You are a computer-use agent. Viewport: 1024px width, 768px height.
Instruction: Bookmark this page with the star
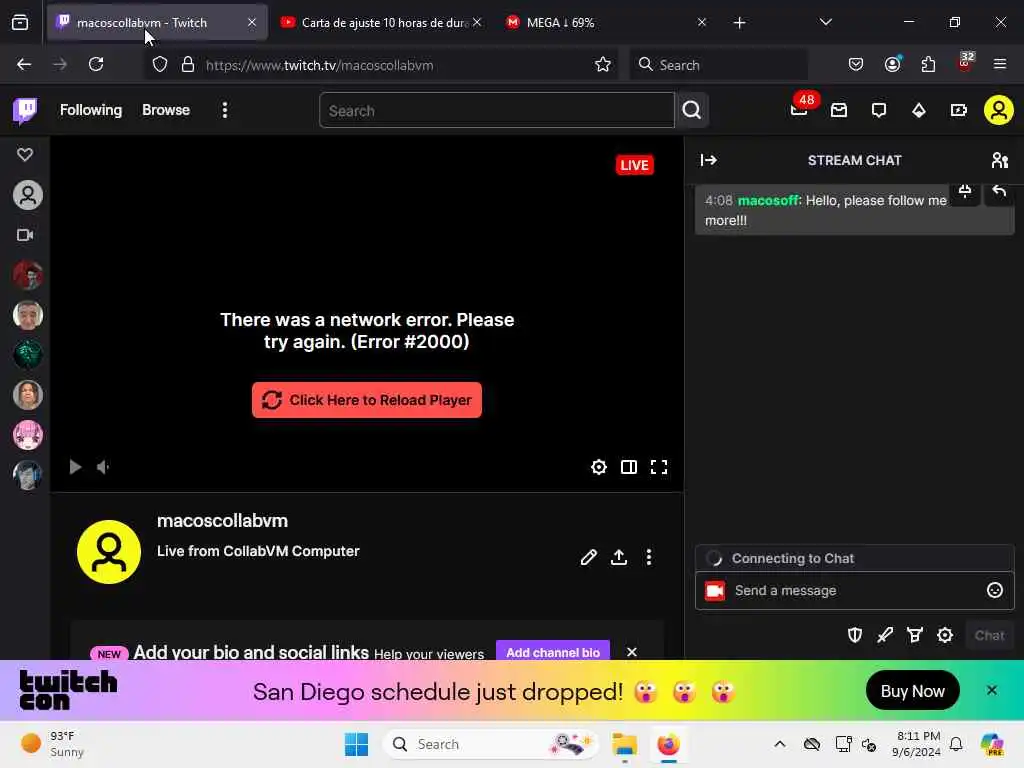(x=603, y=64)
